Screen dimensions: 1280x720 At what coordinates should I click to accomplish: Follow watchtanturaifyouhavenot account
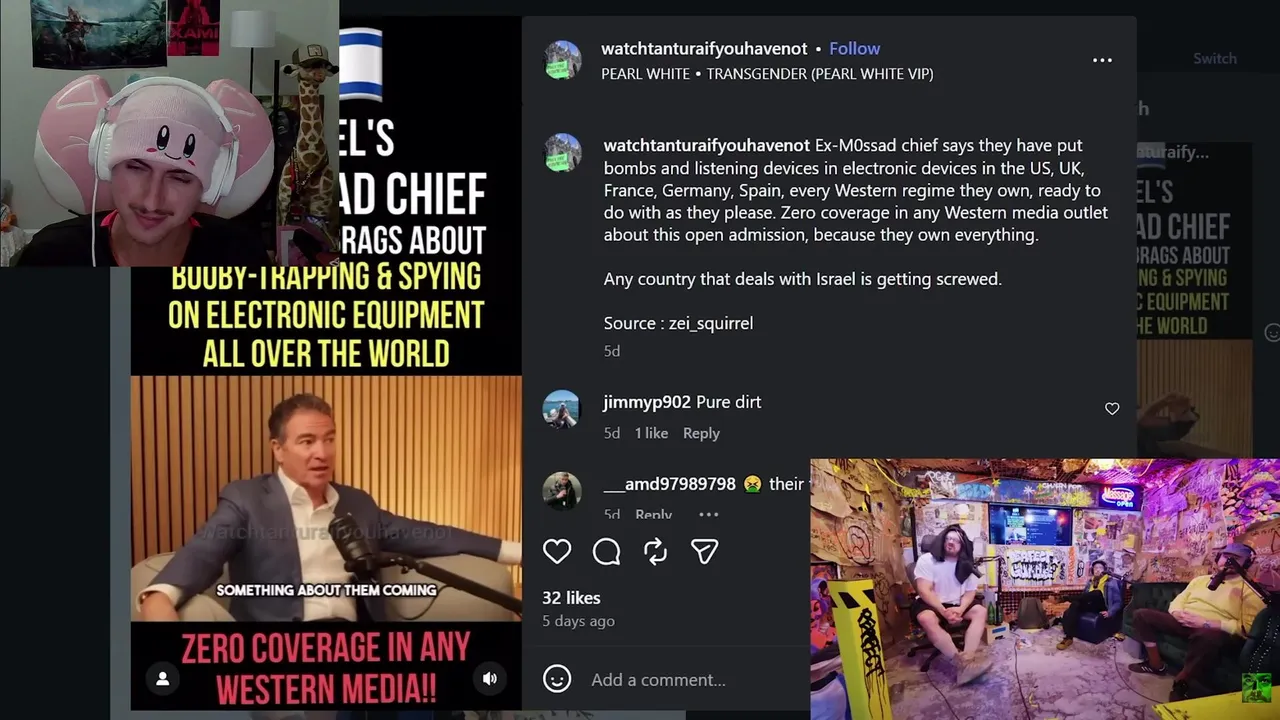tap(854, 48)
